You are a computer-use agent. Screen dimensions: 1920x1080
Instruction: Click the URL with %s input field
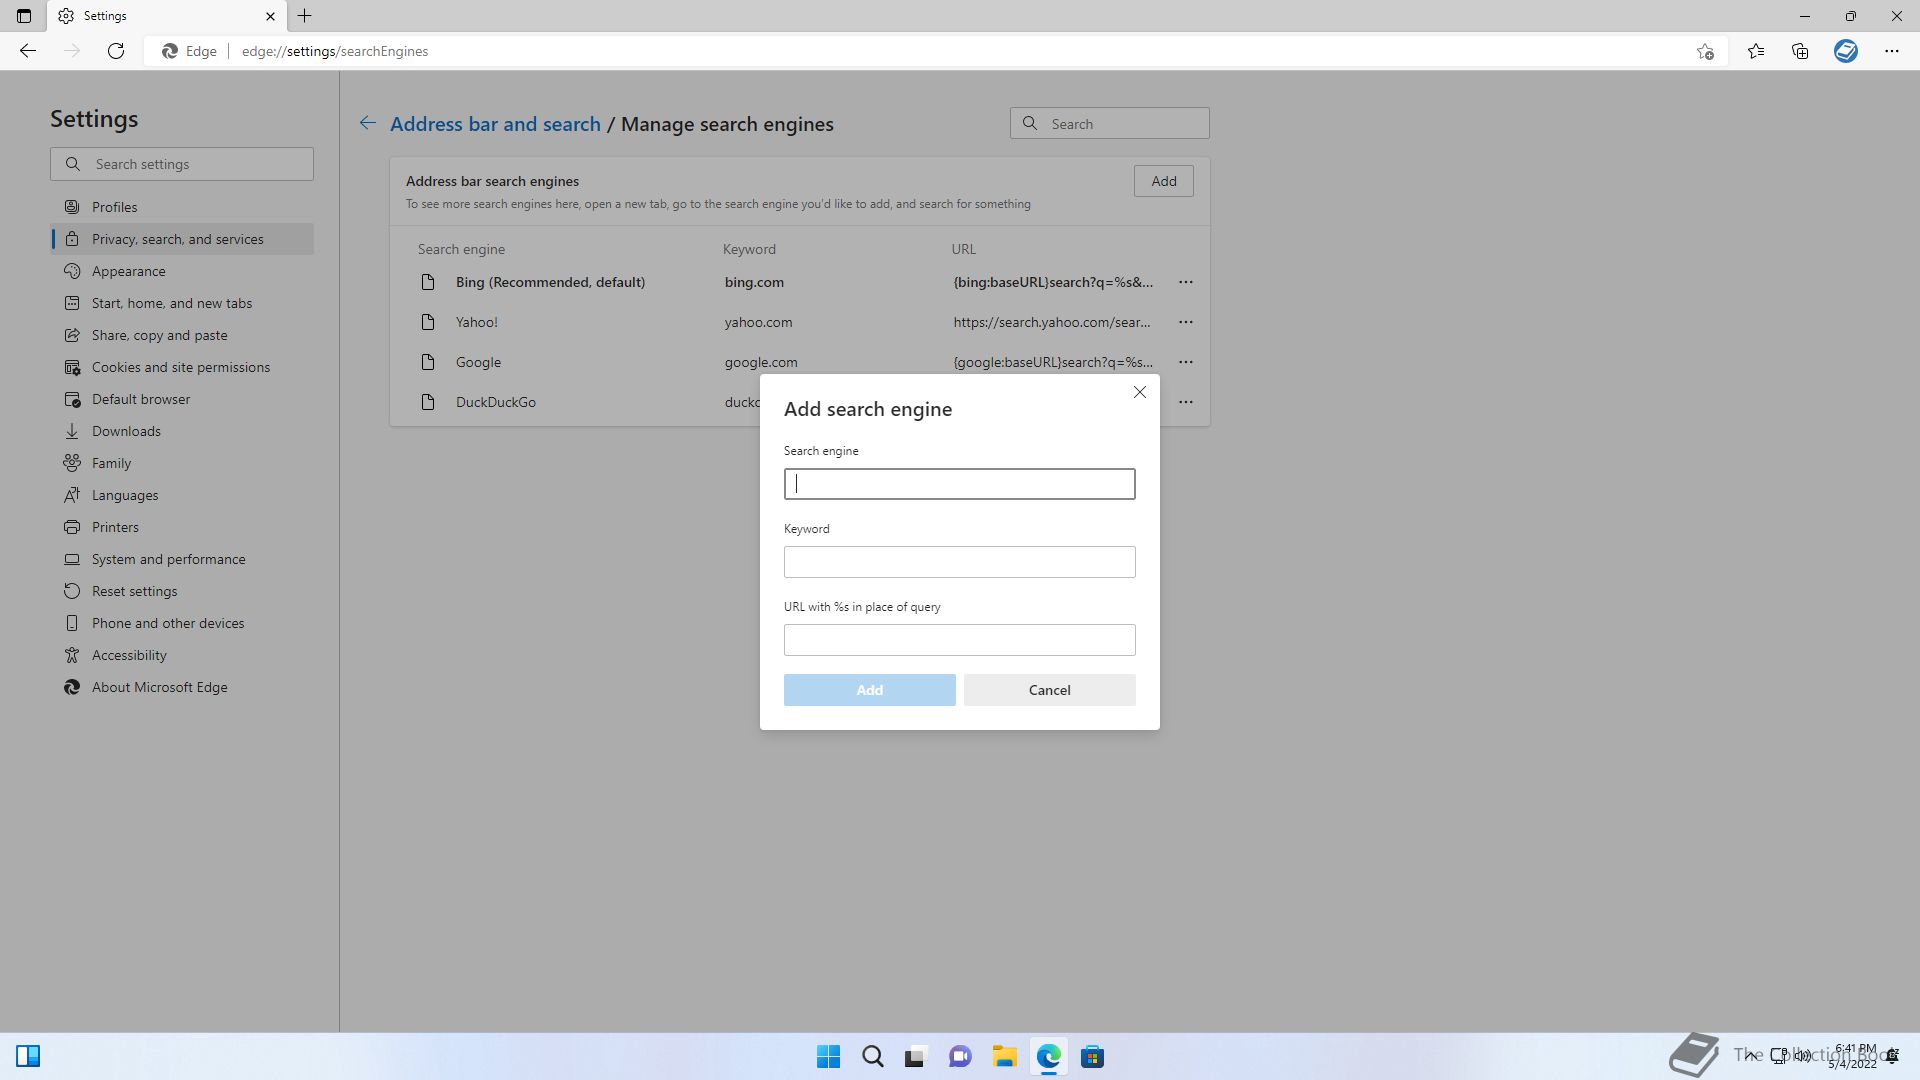coord(959,640)
